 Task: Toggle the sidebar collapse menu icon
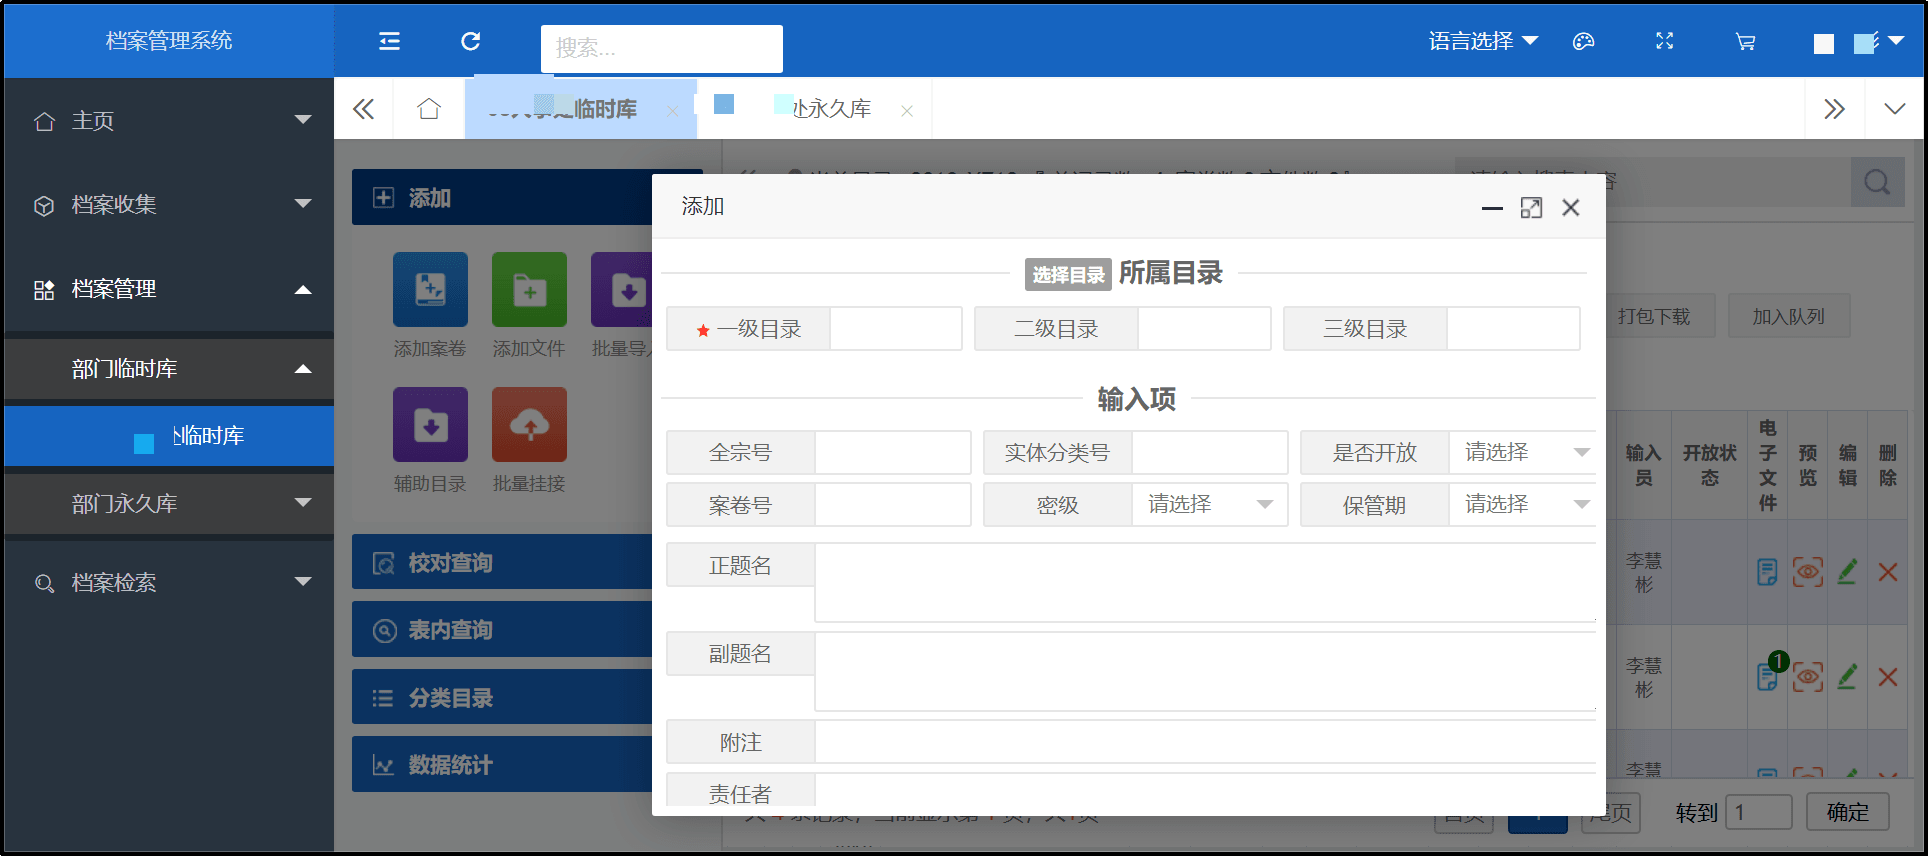389,41
